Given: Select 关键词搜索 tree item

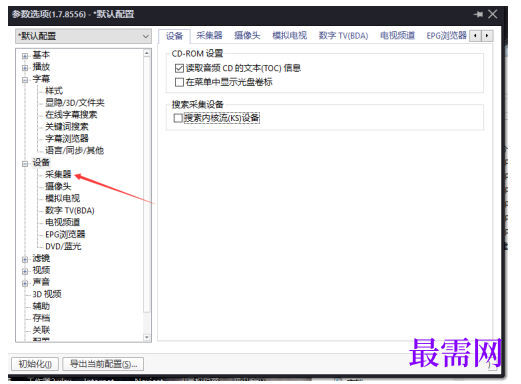Looking at the screenshot, I should 67,127.
